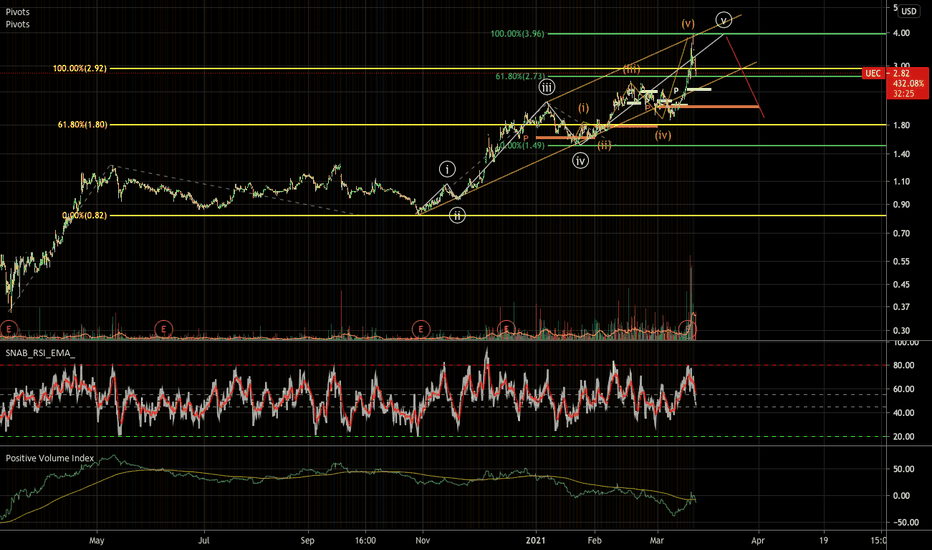Click the 80.00 RSI scale value

point(903,365)
